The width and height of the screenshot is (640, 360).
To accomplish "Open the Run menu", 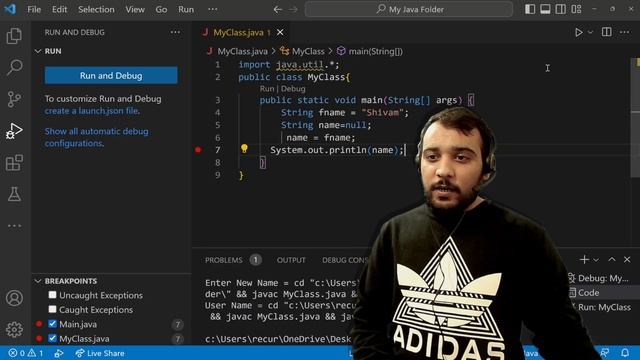I will [186, 9].
